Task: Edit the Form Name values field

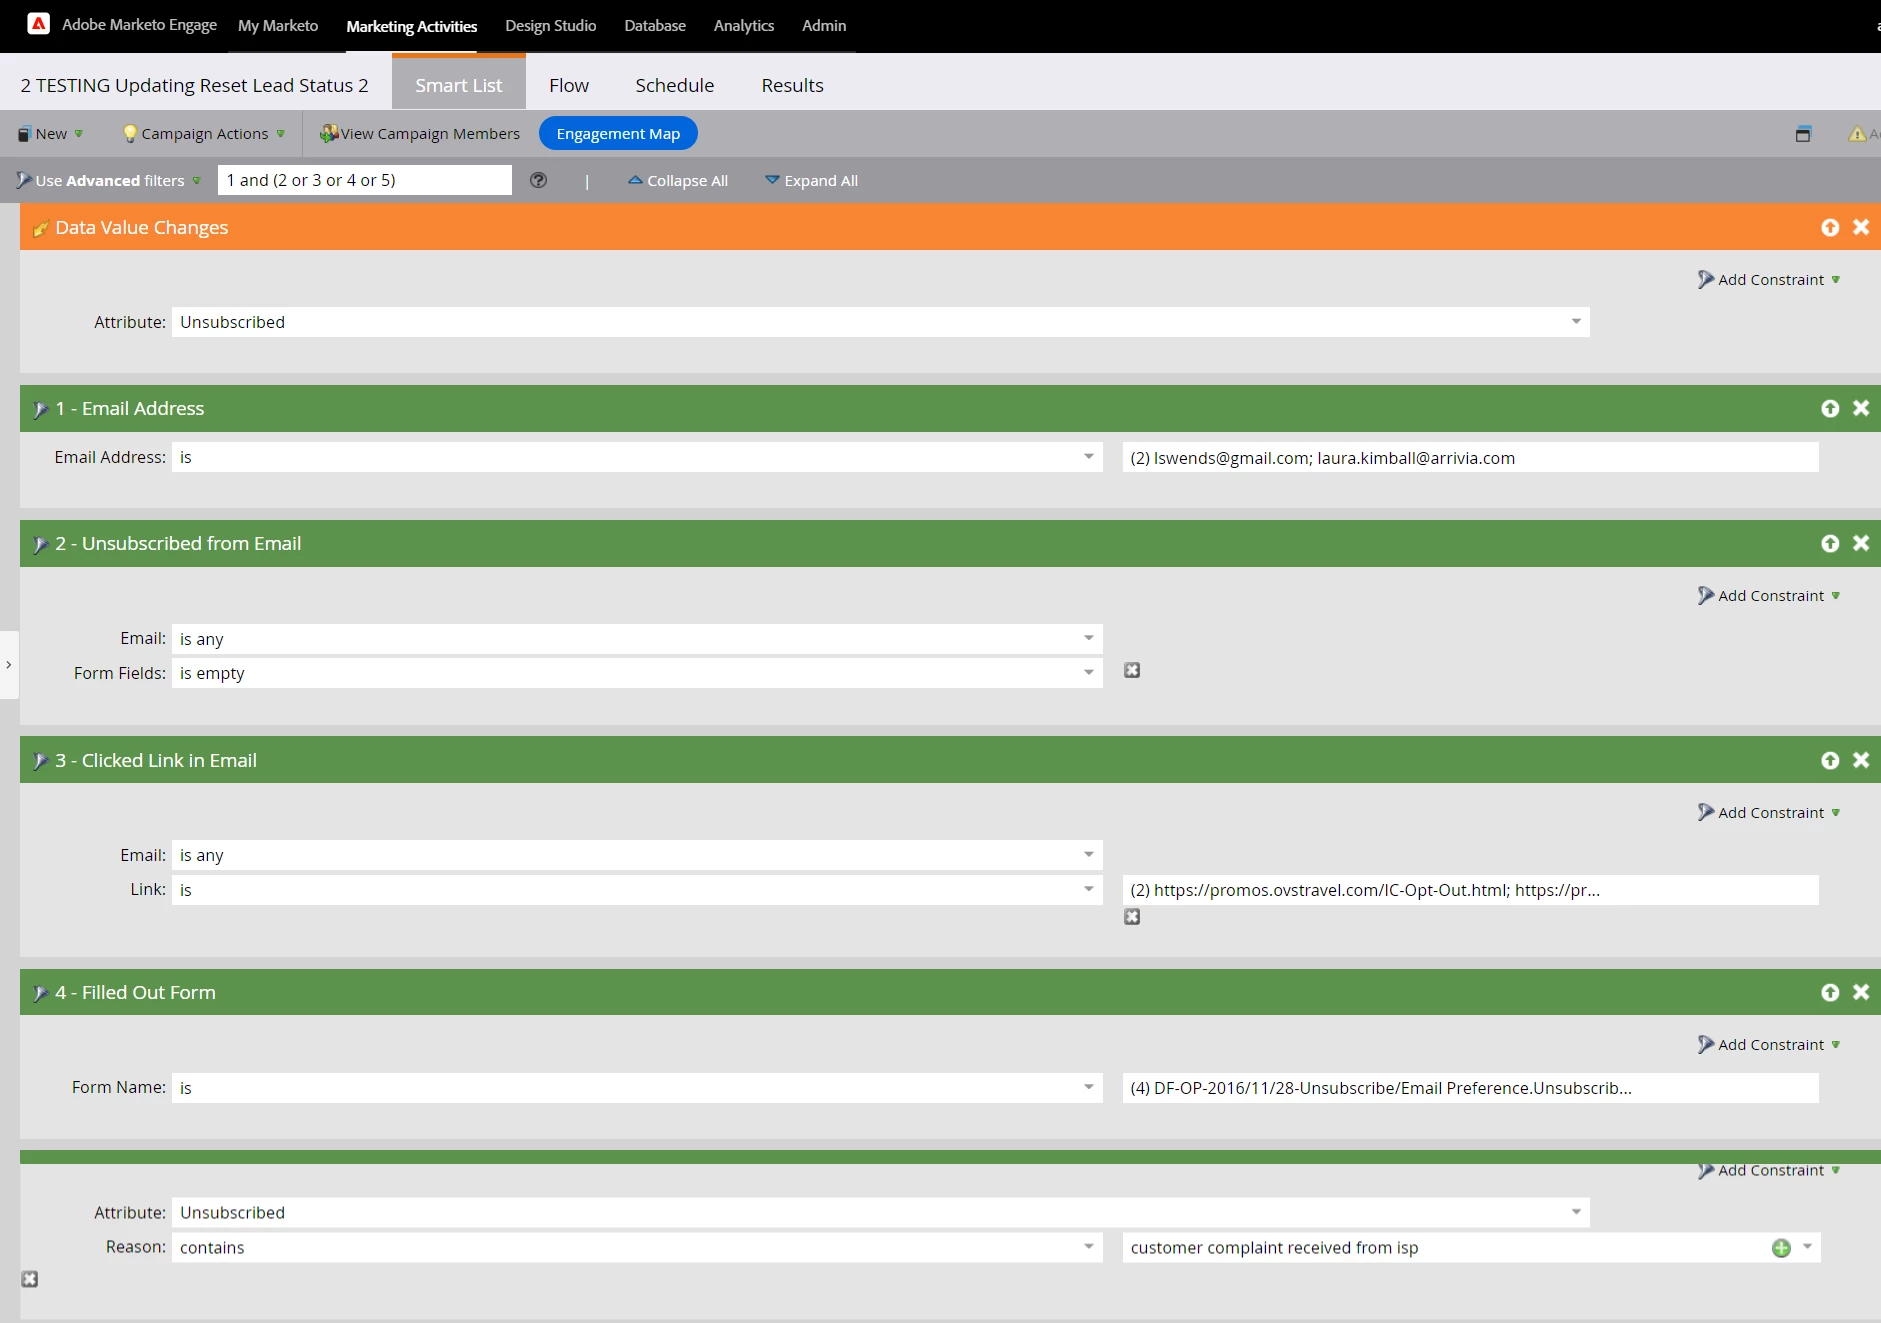Action: click(1470, 1088)
